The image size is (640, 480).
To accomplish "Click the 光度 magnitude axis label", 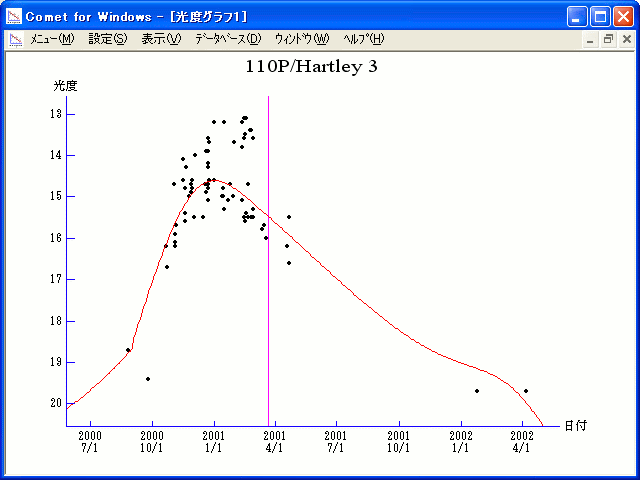I will pos(66,86).
